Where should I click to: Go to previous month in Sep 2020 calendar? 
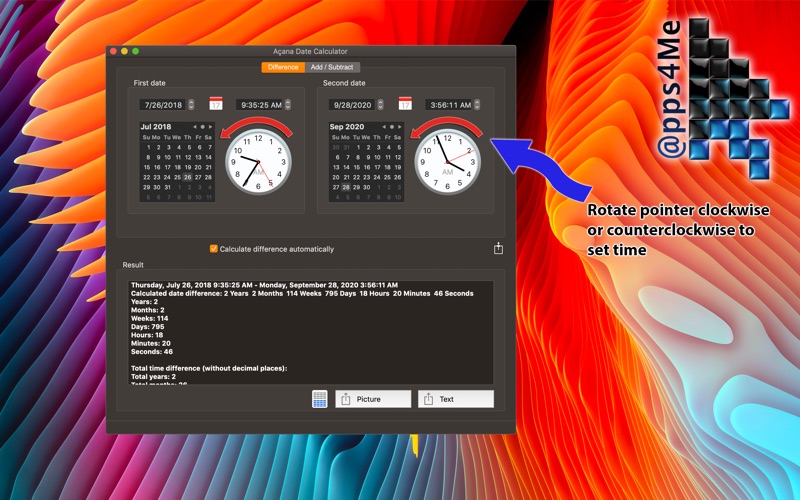coord(385,127)
